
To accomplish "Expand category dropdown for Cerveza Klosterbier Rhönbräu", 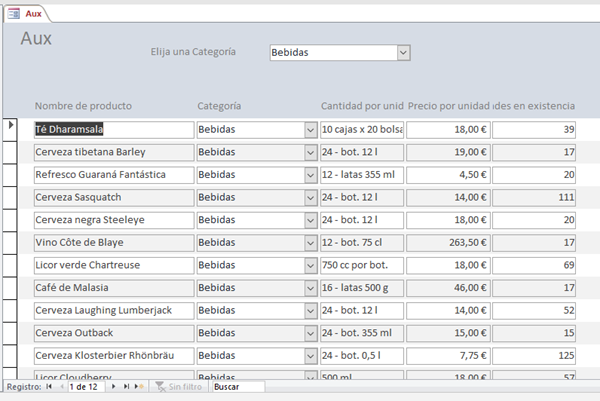I will click(310, 356).
